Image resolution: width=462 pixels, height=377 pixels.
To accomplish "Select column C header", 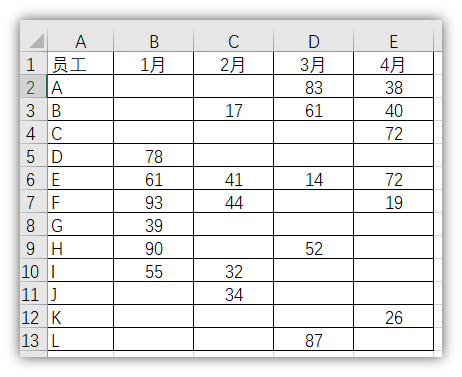I will click(x=234, y=41).
